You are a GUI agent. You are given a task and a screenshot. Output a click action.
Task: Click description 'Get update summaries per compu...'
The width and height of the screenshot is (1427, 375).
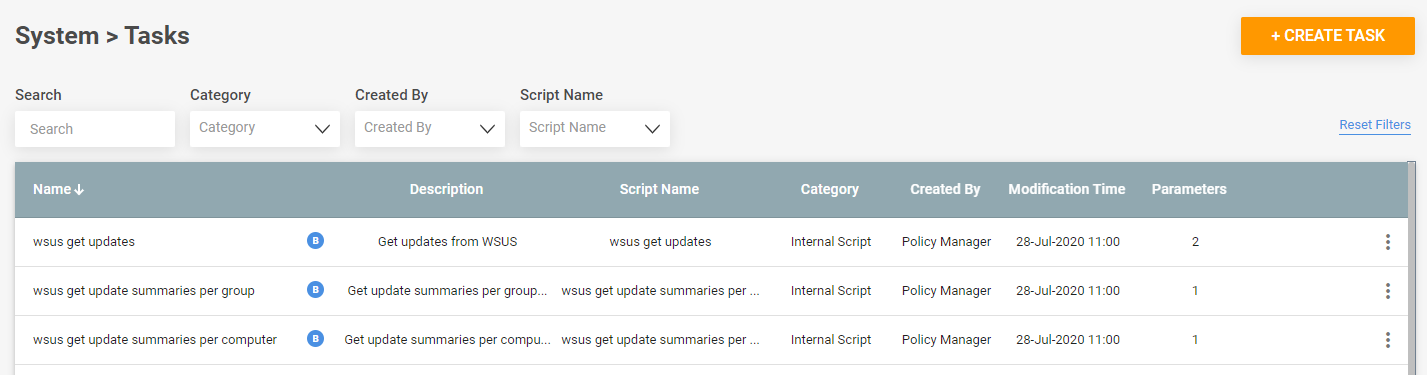(x=447, y=340)
